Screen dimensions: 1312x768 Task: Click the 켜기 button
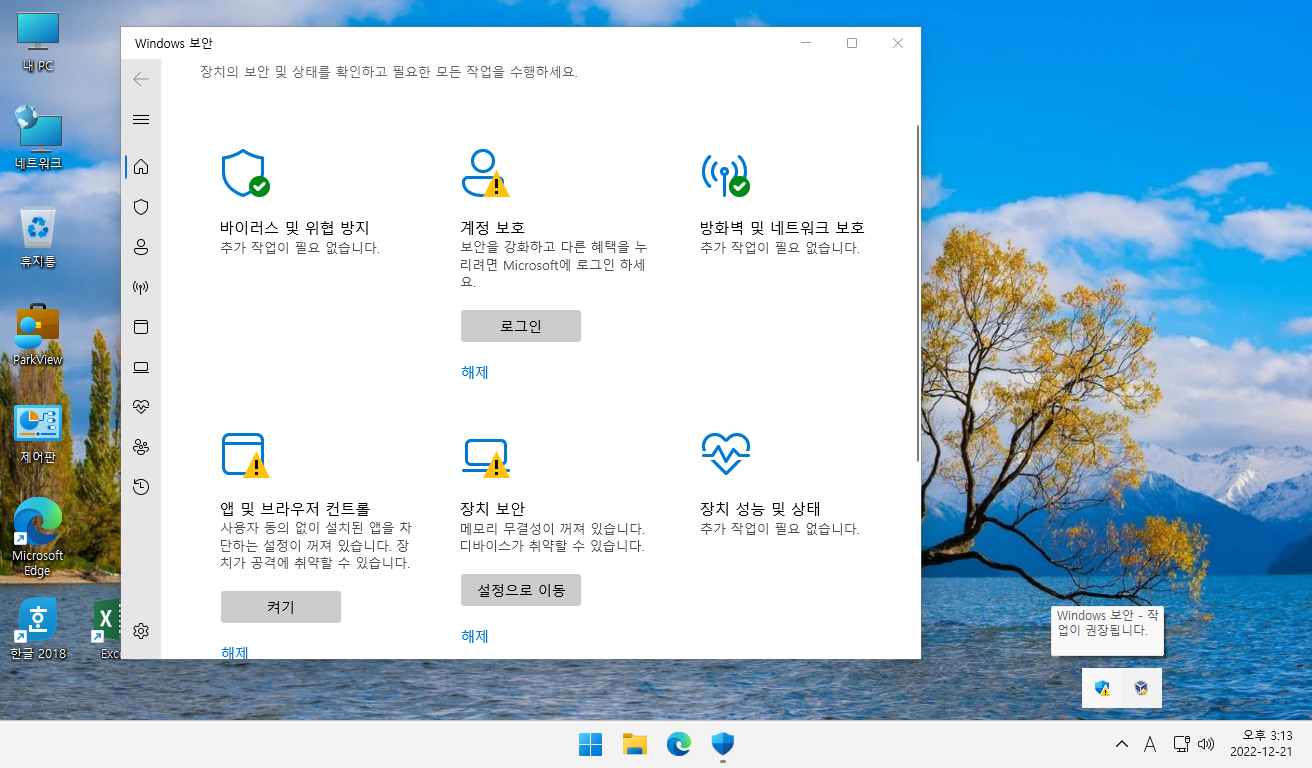coord(281,607)
